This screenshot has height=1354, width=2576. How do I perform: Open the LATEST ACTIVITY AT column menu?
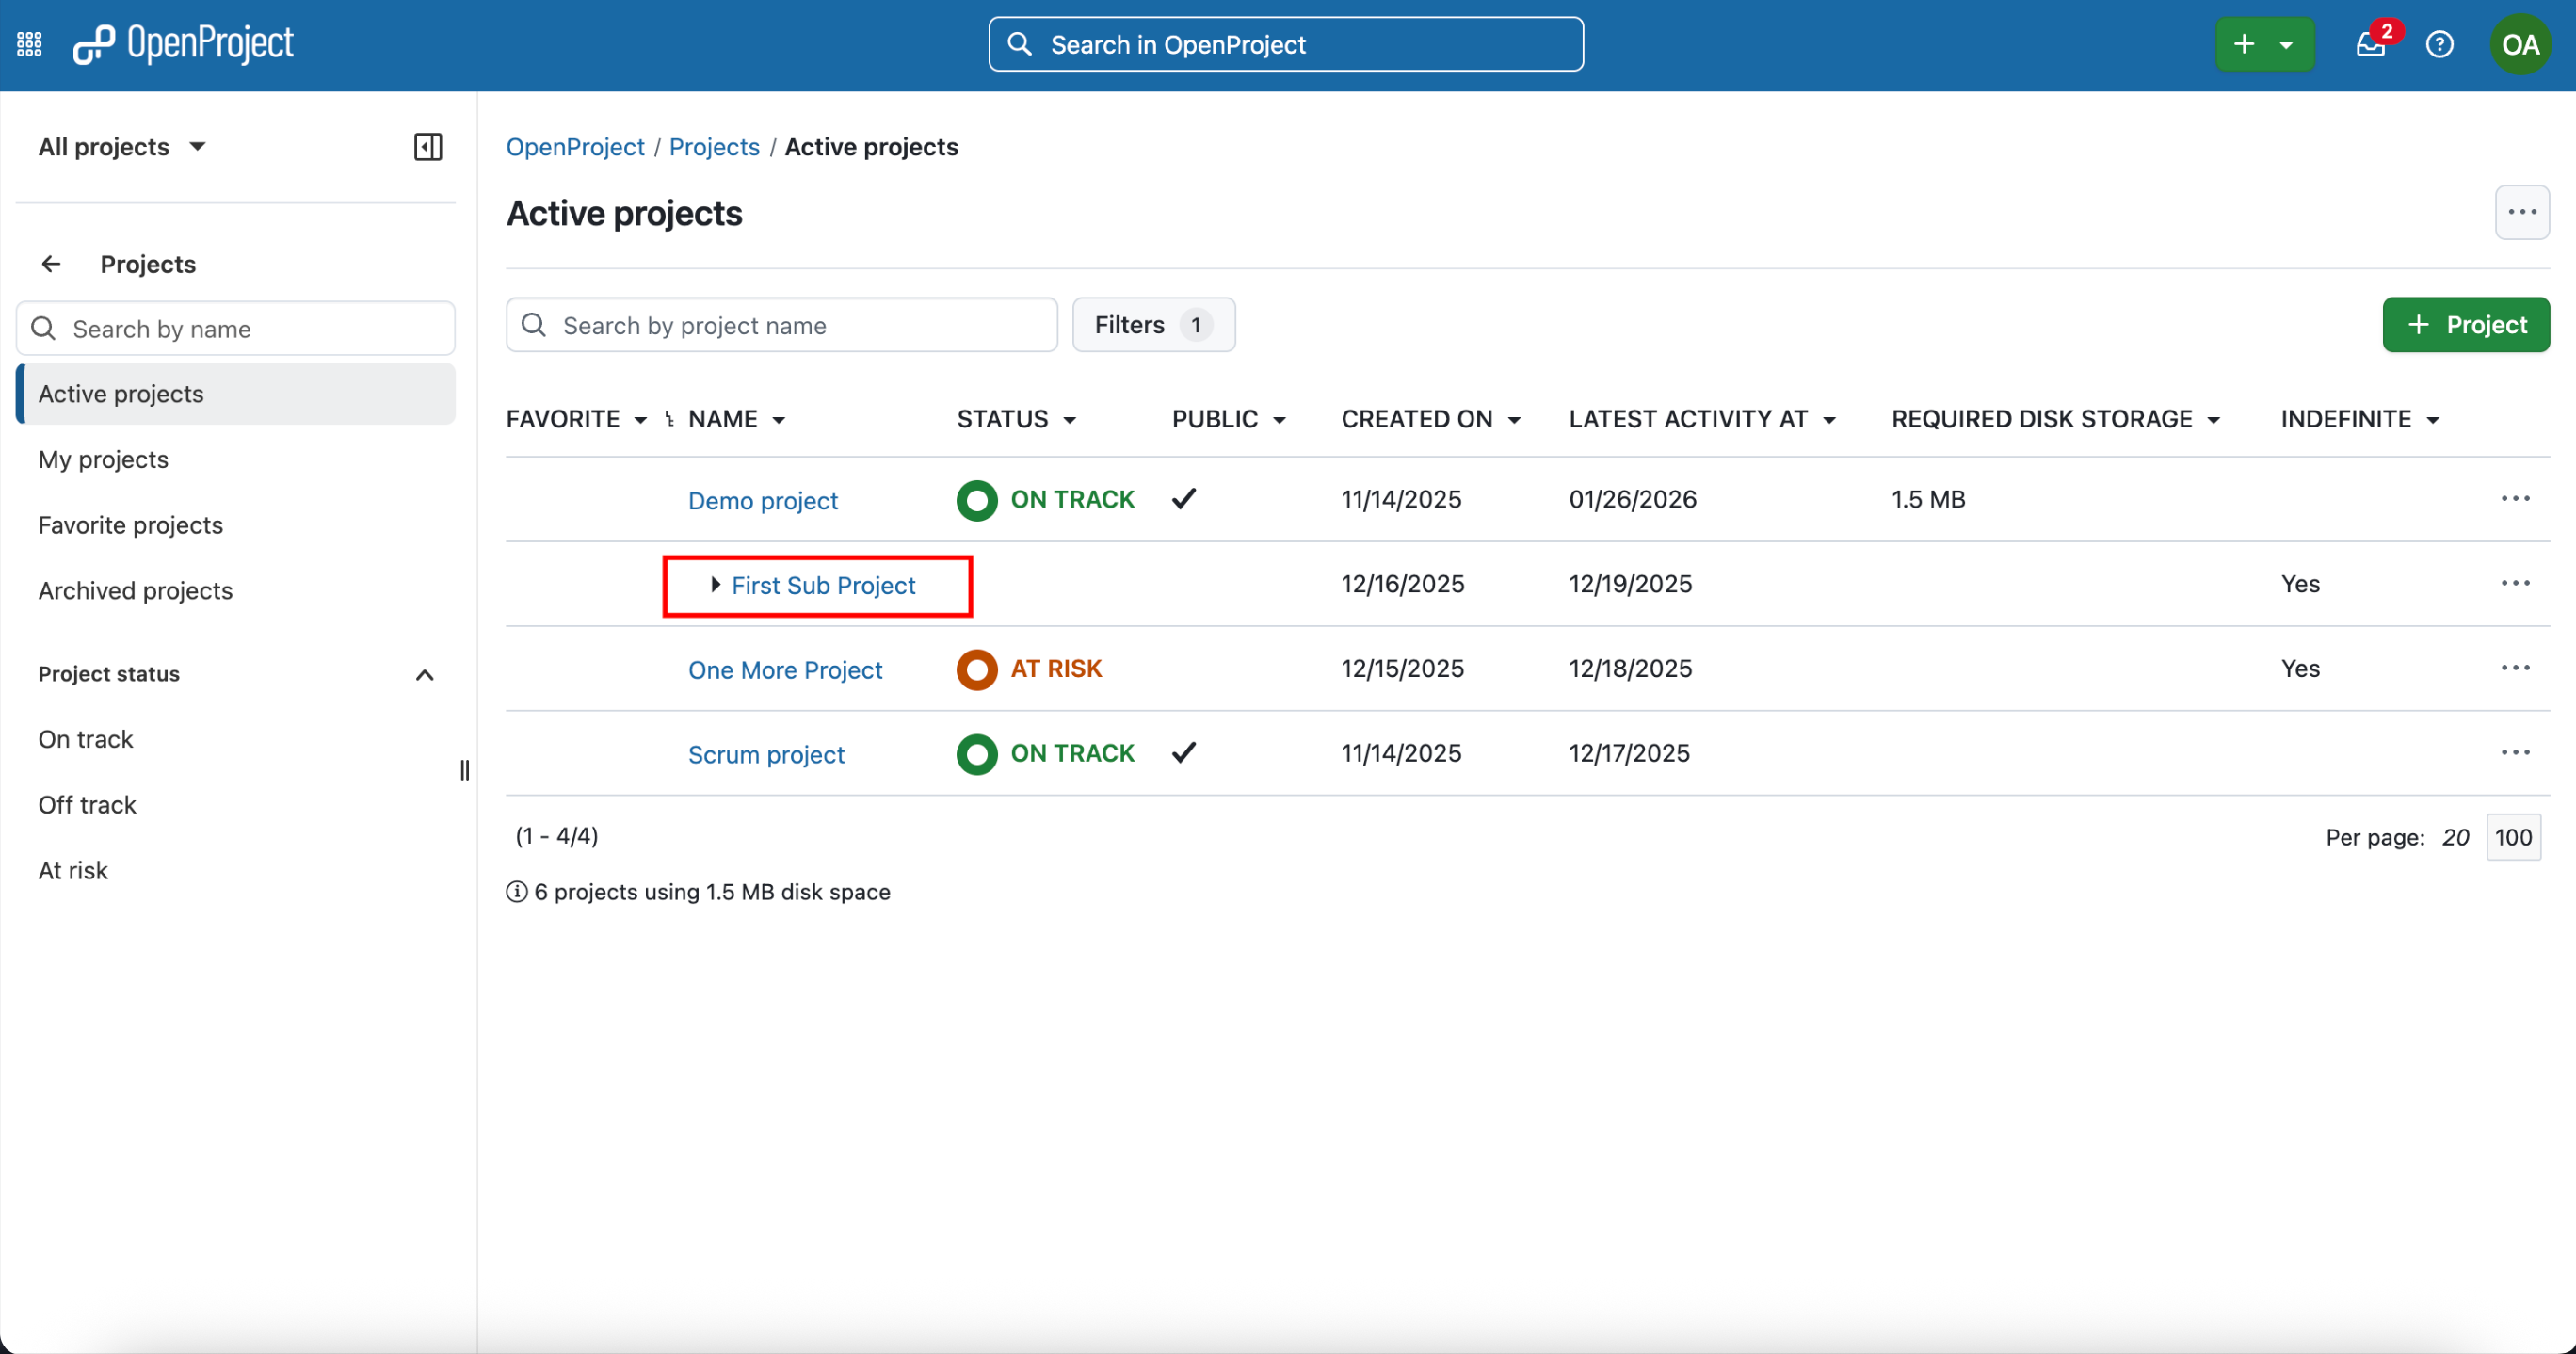coord(1702,420)
